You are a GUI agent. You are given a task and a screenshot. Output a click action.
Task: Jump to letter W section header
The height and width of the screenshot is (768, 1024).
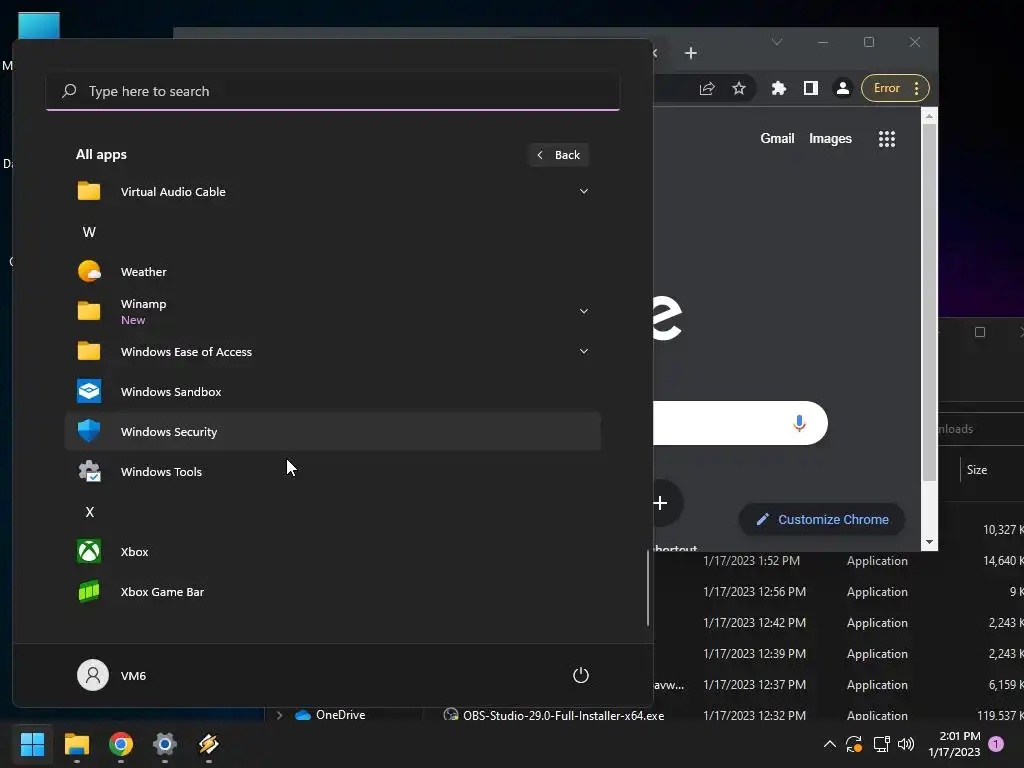(x=89, y=232)
